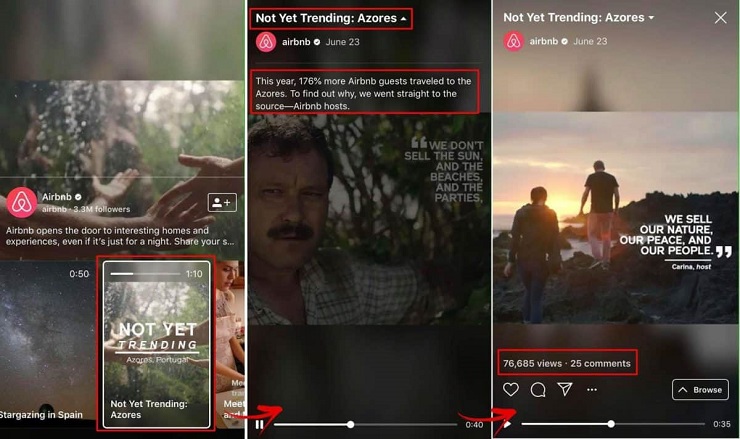Tap the verified badge beside airbnb in right screen

(564, 41)
